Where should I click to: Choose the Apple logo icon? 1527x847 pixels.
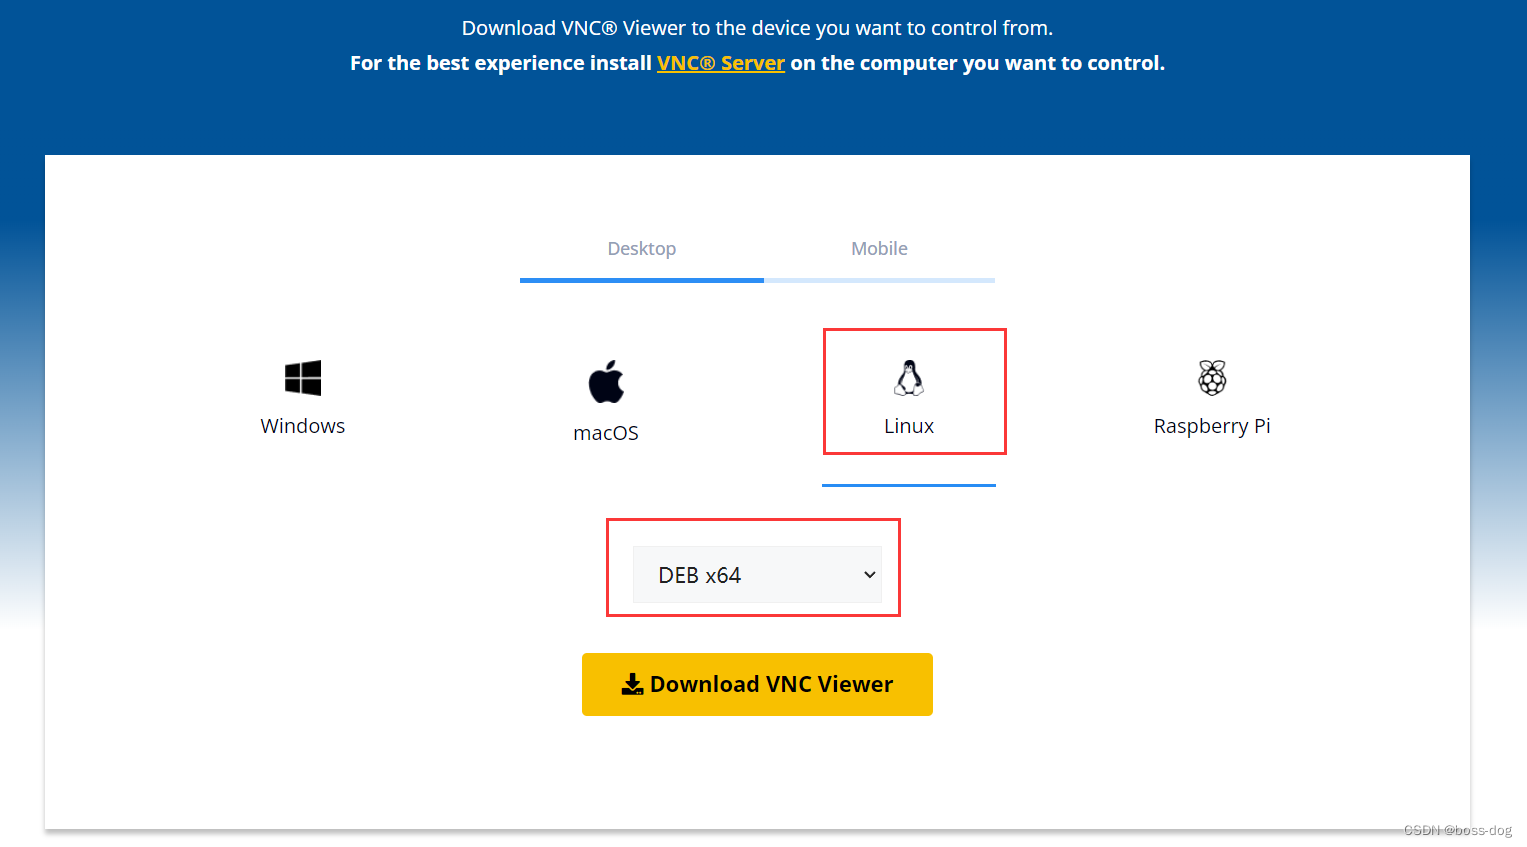(x=606, y=382)
